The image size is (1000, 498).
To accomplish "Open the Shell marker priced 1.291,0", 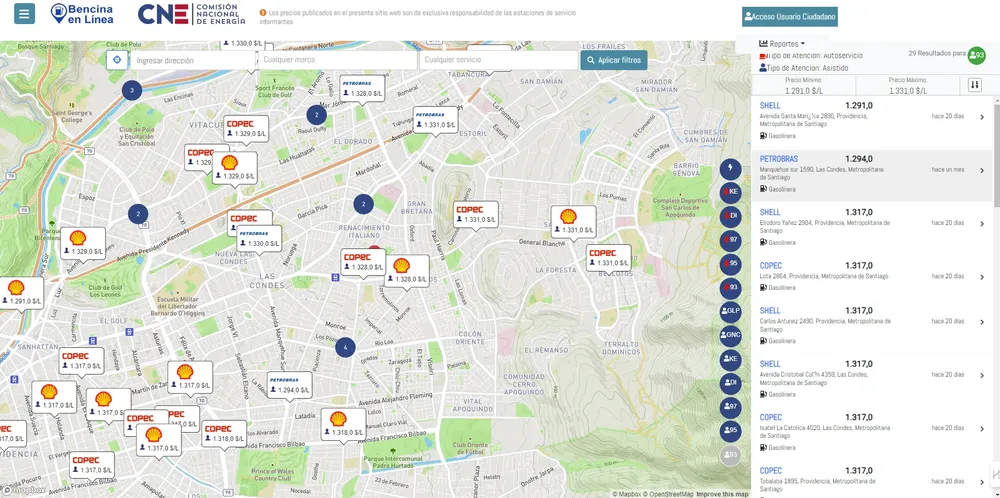I will tap(16, 292).
